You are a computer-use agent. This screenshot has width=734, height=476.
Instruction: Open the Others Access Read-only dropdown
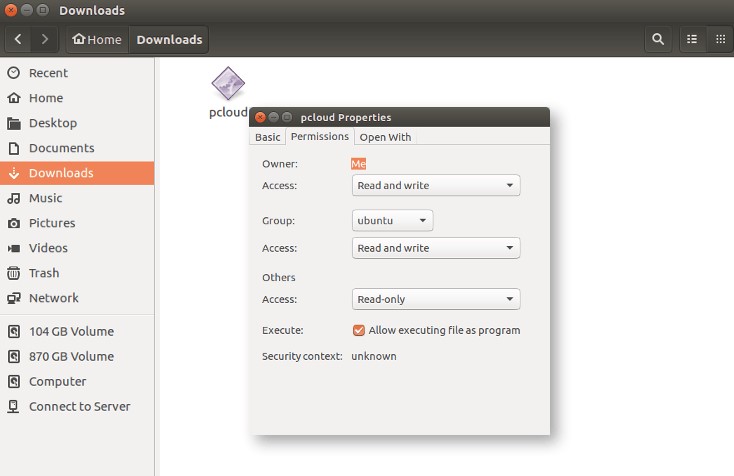click(x=436, y=299)
